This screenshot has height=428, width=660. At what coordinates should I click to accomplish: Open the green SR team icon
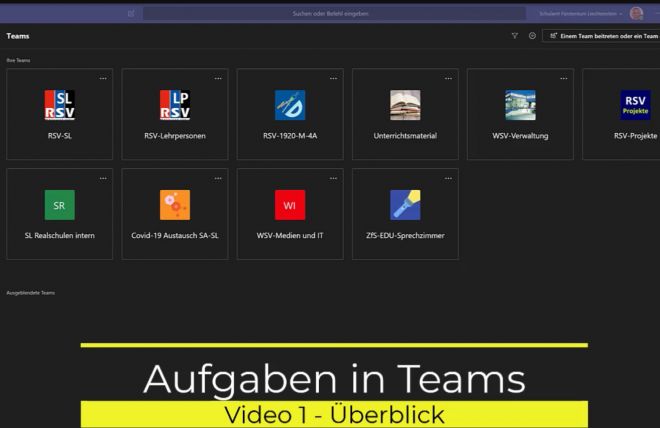[x=60, y=205]
